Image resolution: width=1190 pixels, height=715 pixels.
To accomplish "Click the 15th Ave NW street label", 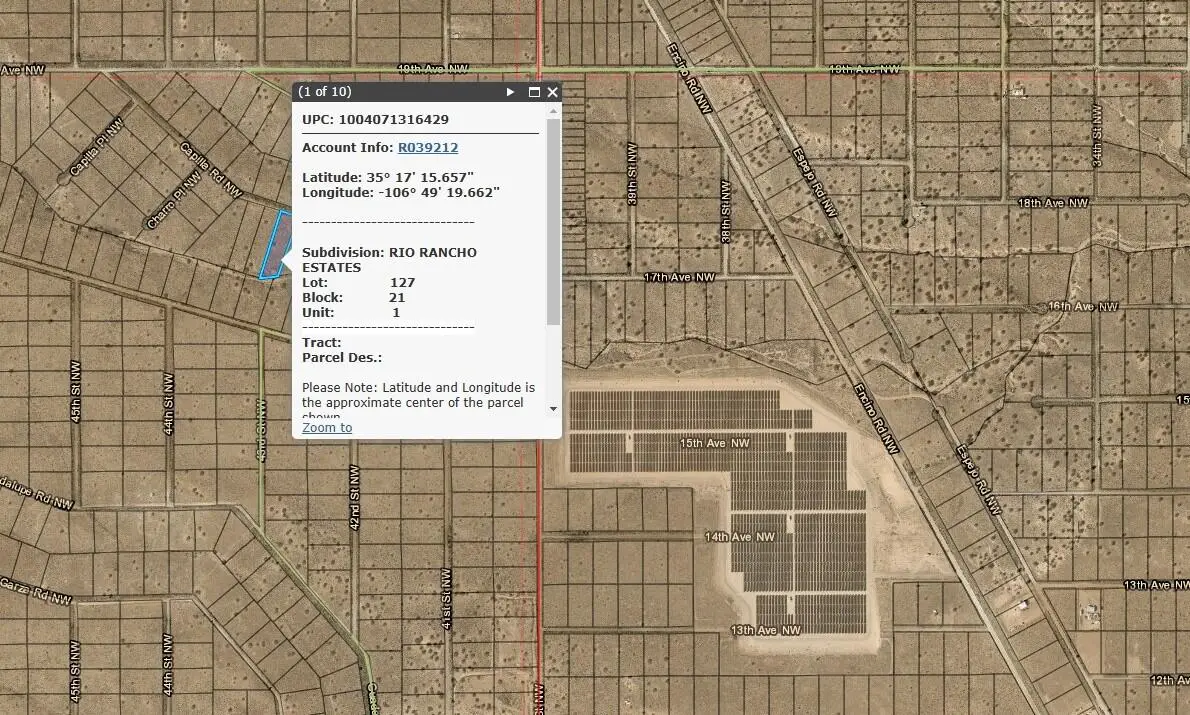I will pos(713,441).
